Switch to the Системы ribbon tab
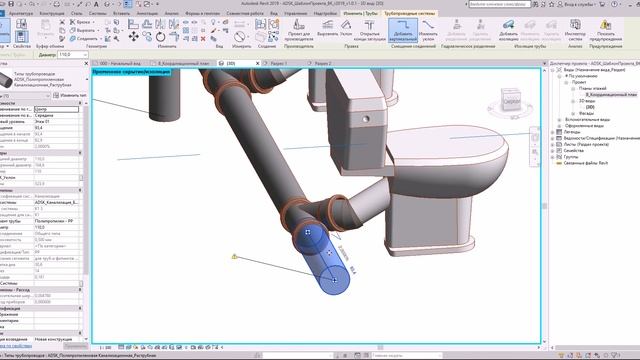 (98, 13)
